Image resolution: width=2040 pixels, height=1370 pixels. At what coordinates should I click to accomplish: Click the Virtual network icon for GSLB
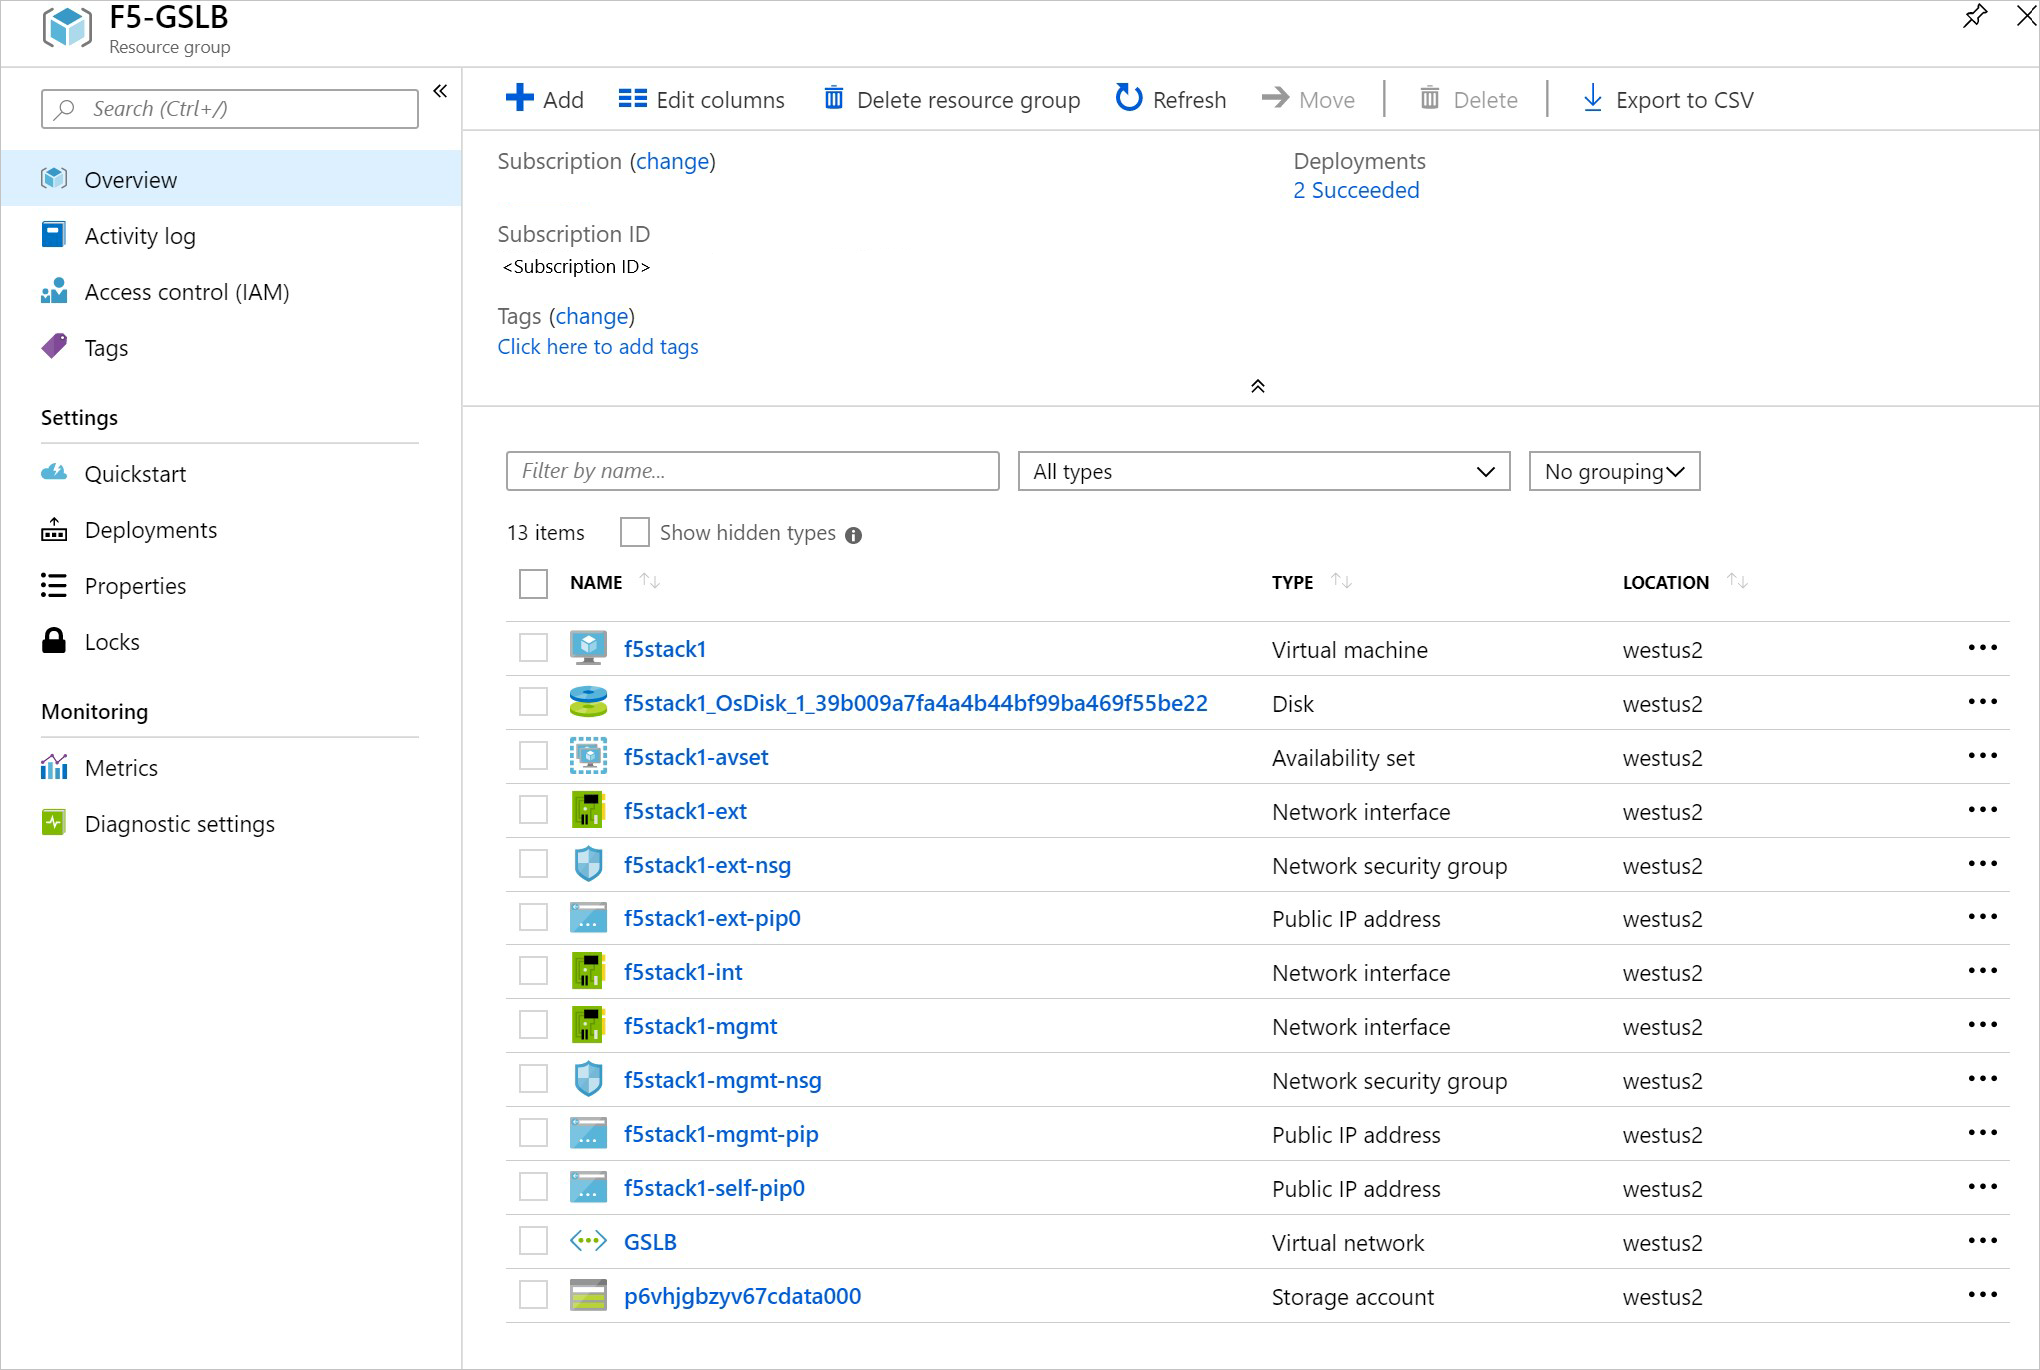pyautogui.click(x=587, y=1240)
